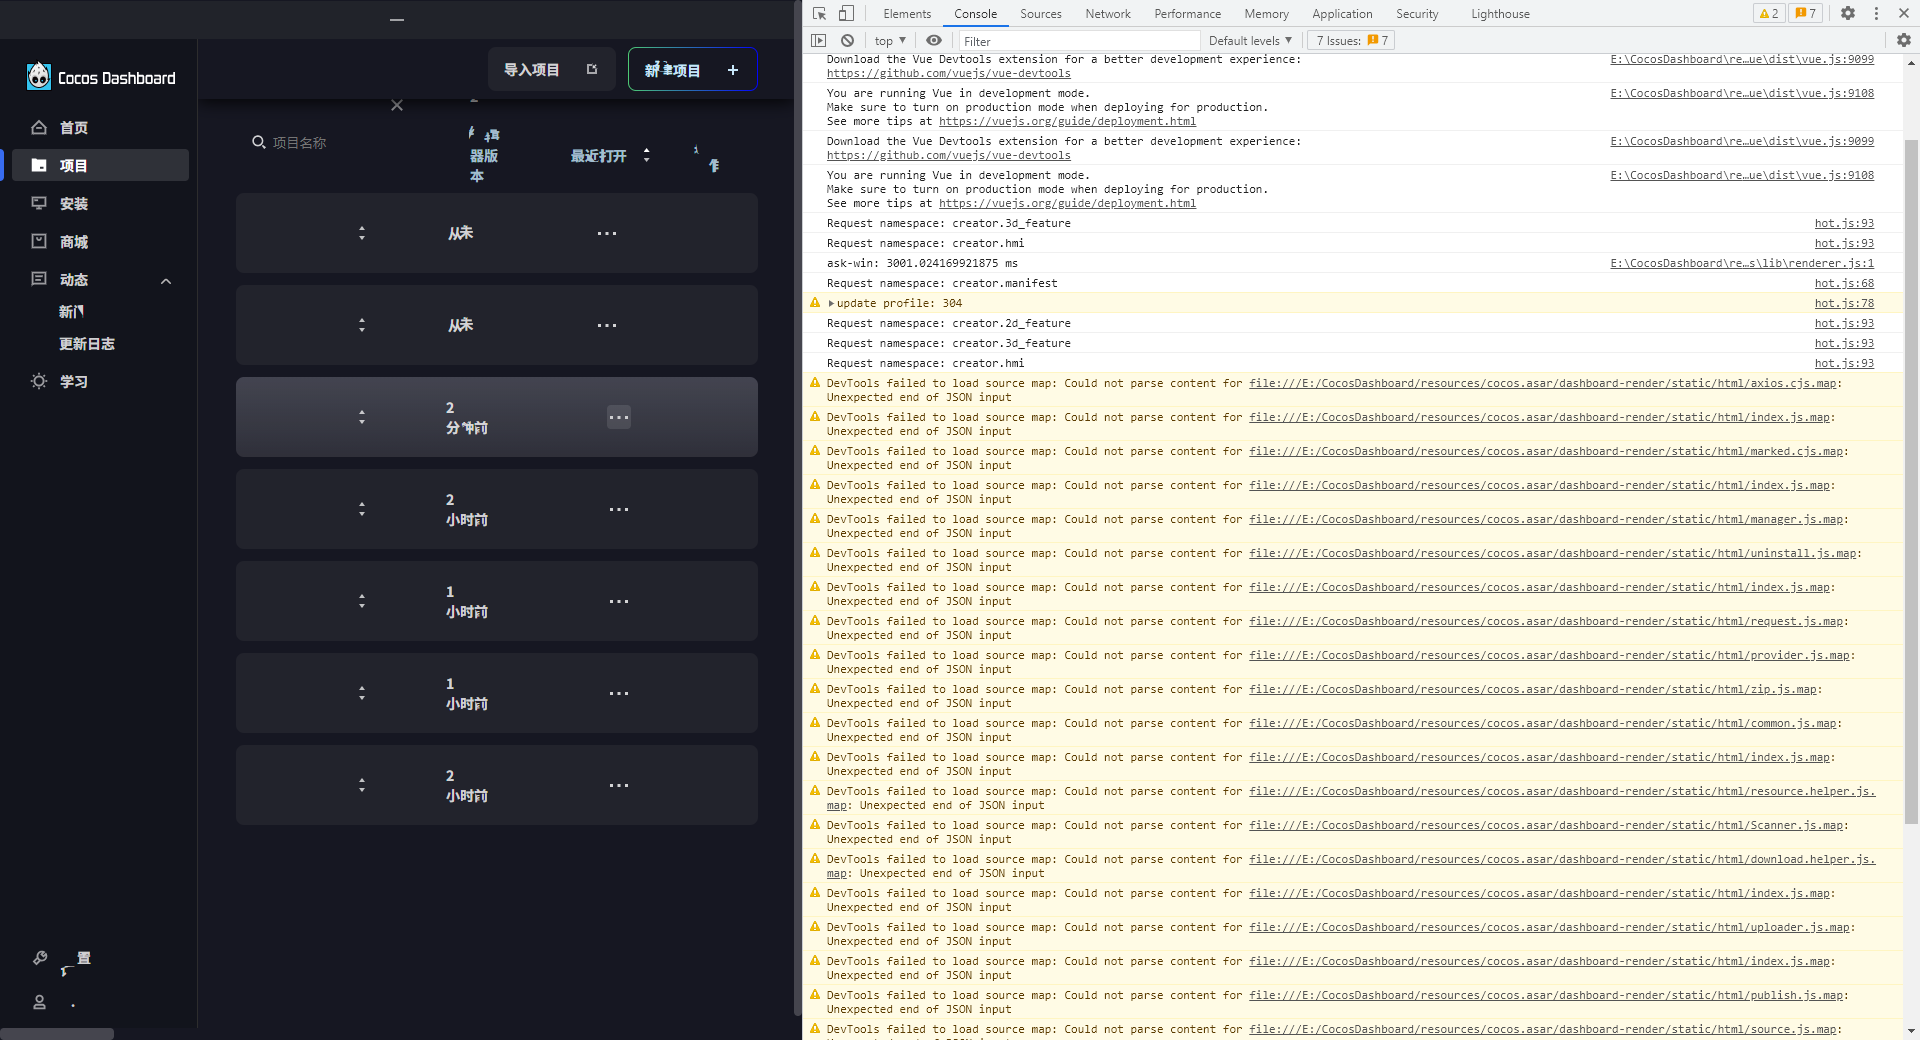Toggle the console sidebar panel

(819, 40)
